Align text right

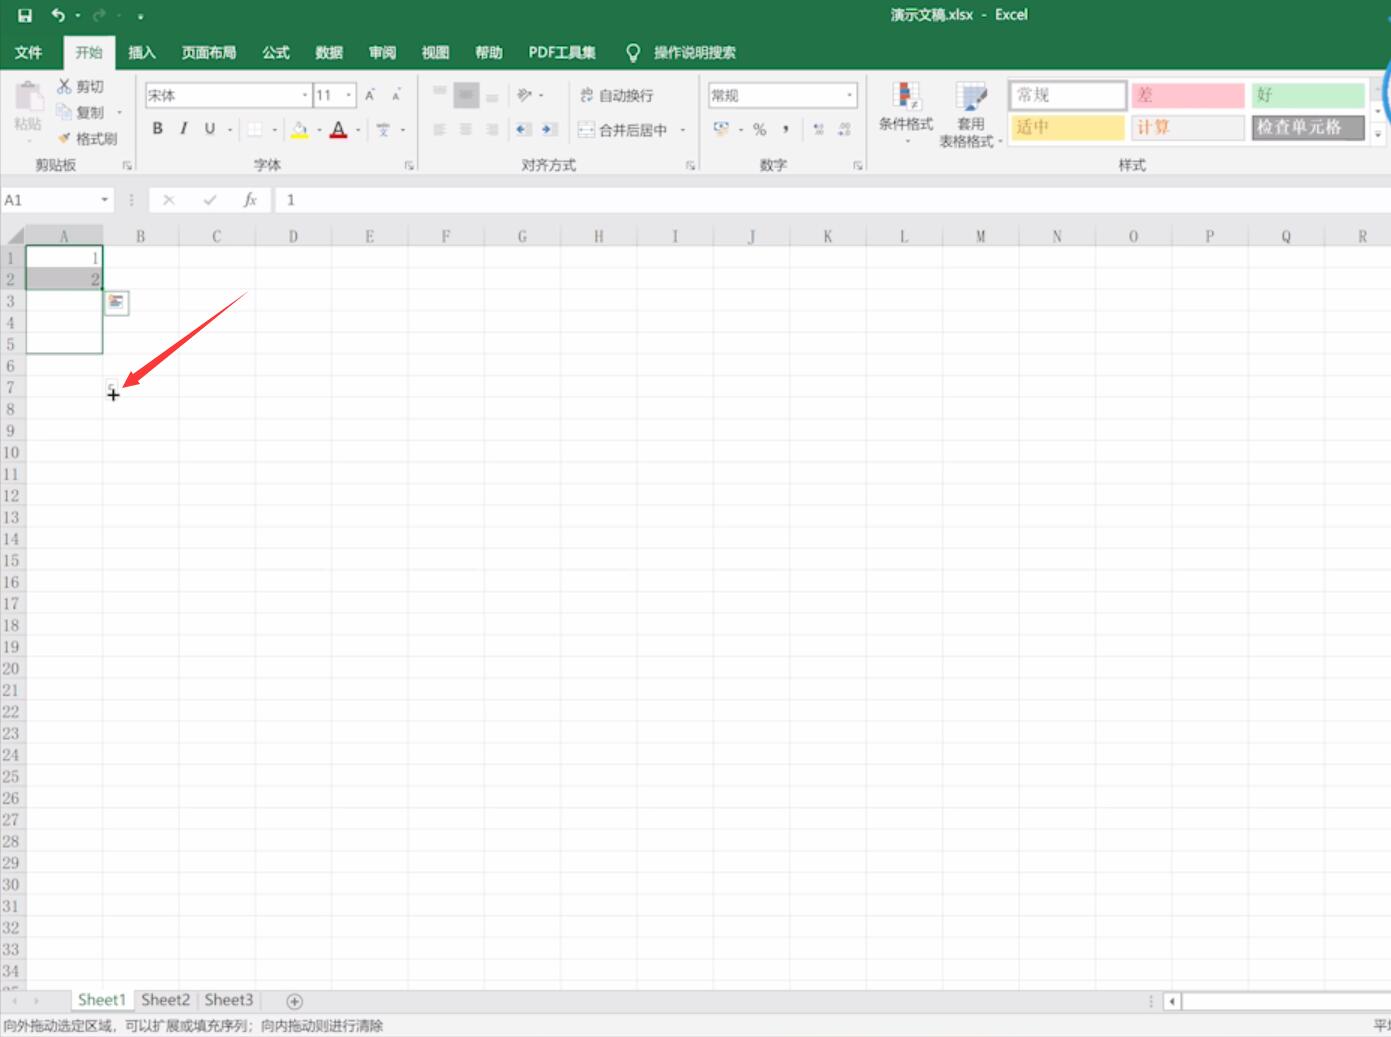(x=492, y=129)
